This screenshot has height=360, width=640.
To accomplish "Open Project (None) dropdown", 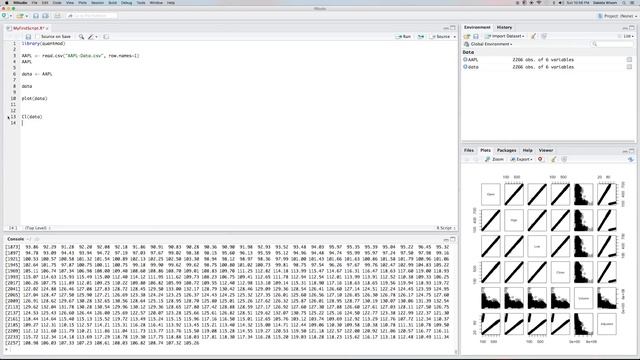I will [617, 16].
